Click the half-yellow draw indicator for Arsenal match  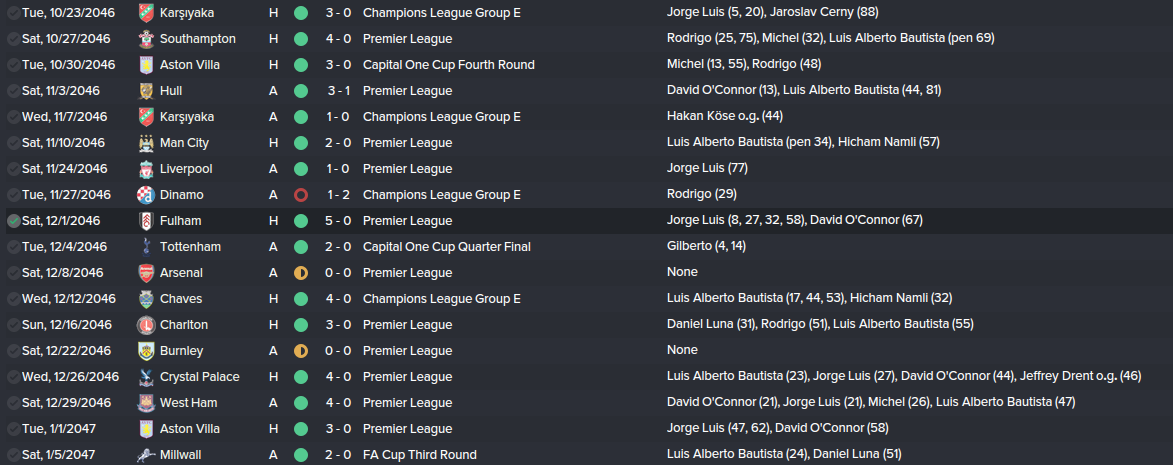click(301, 273)
